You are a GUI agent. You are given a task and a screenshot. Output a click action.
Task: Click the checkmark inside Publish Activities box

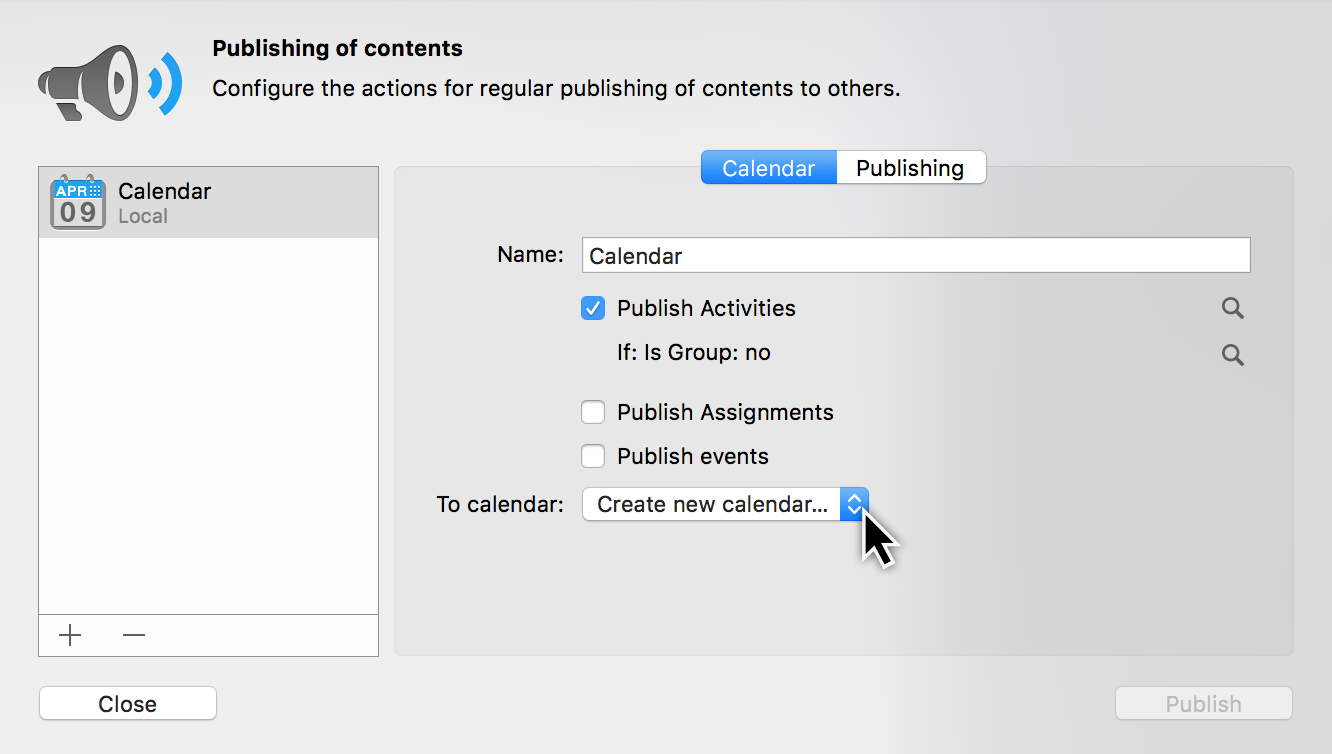[593, 308]
